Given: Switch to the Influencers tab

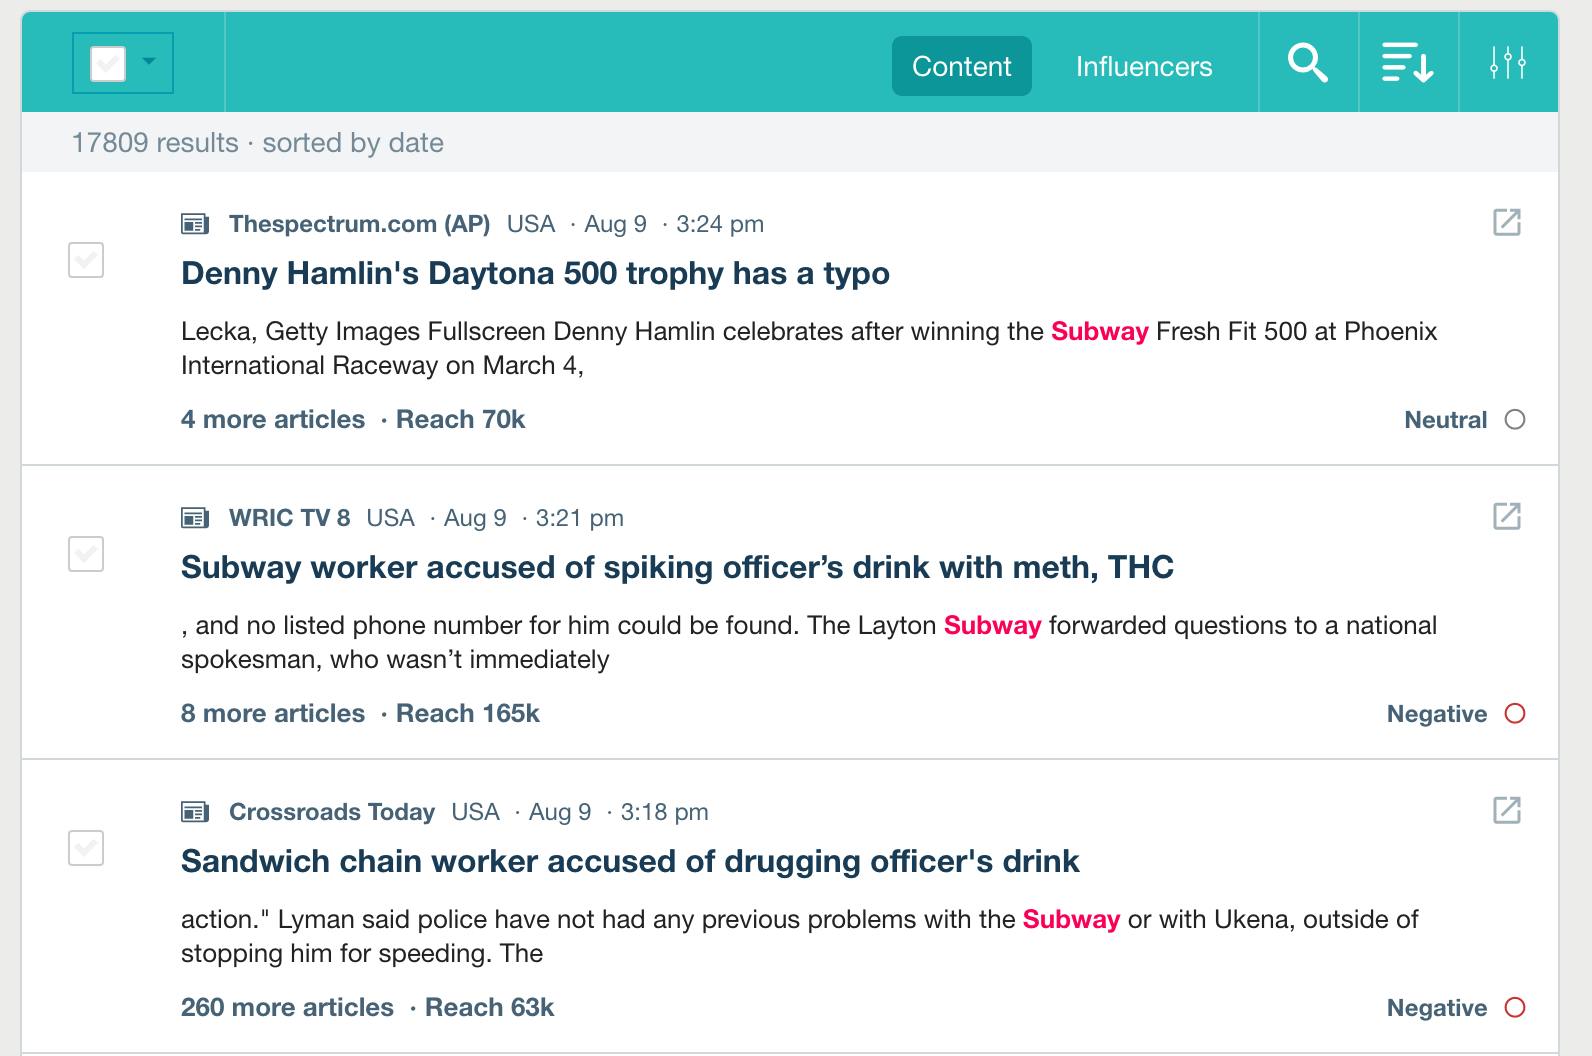Looking at the screenshot, I should [x=1144, y=66].
